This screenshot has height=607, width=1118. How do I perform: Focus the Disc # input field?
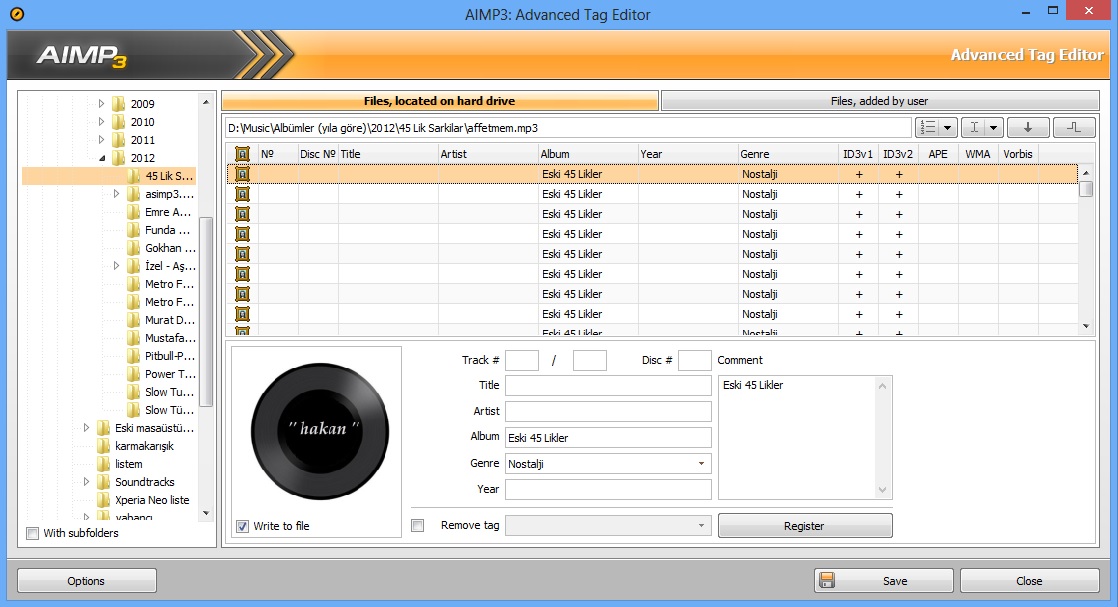694,360
